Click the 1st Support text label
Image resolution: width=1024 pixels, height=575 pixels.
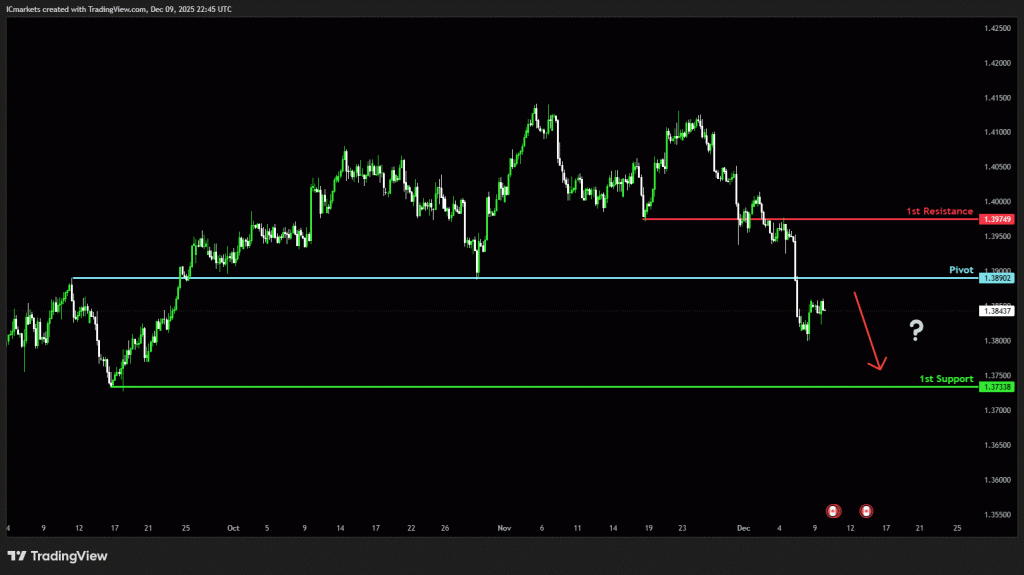(x=946, y=380)
